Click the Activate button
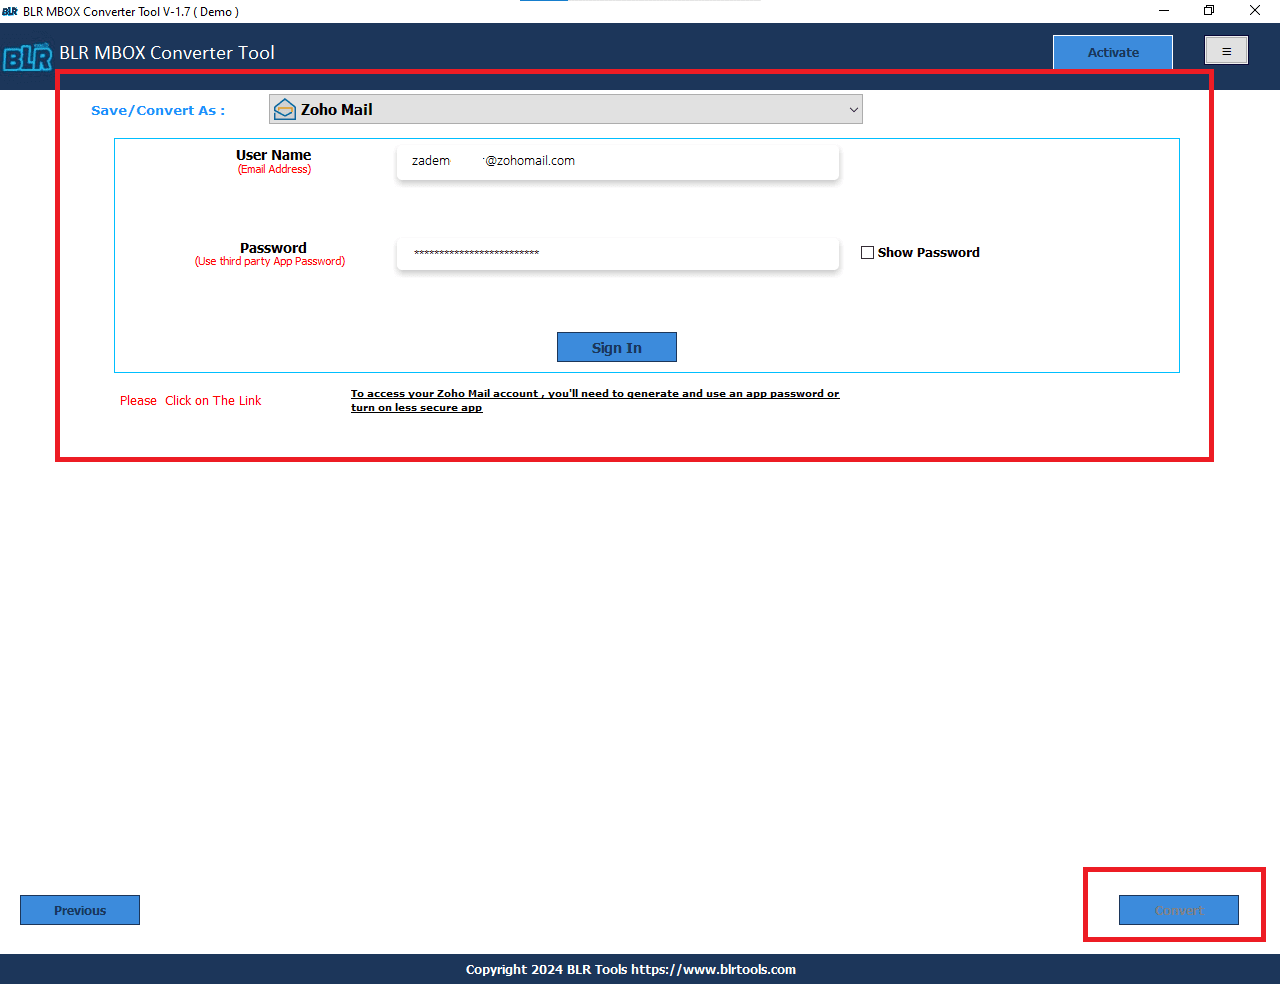Image resolution: width=1280 pixels, height=984 pixels. pos(1113,53)
